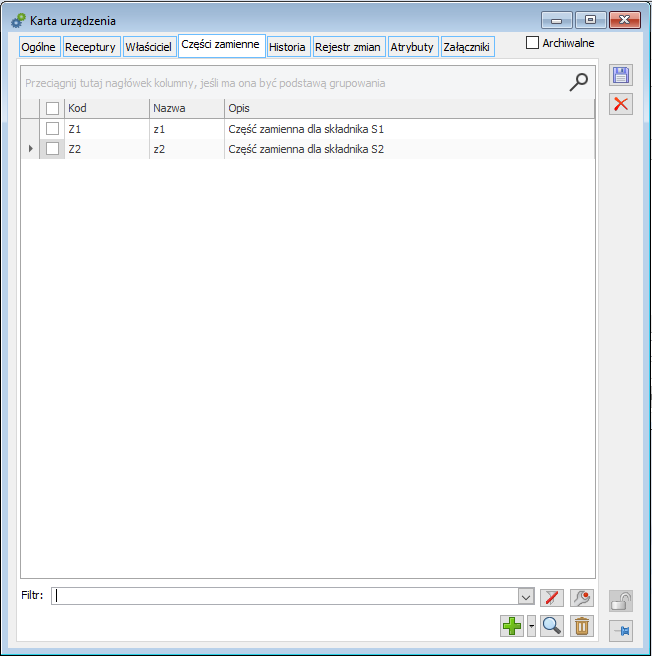Tick the checkbox for row Z2
Screen dimensions: 652x656
[x=52, y=149]
